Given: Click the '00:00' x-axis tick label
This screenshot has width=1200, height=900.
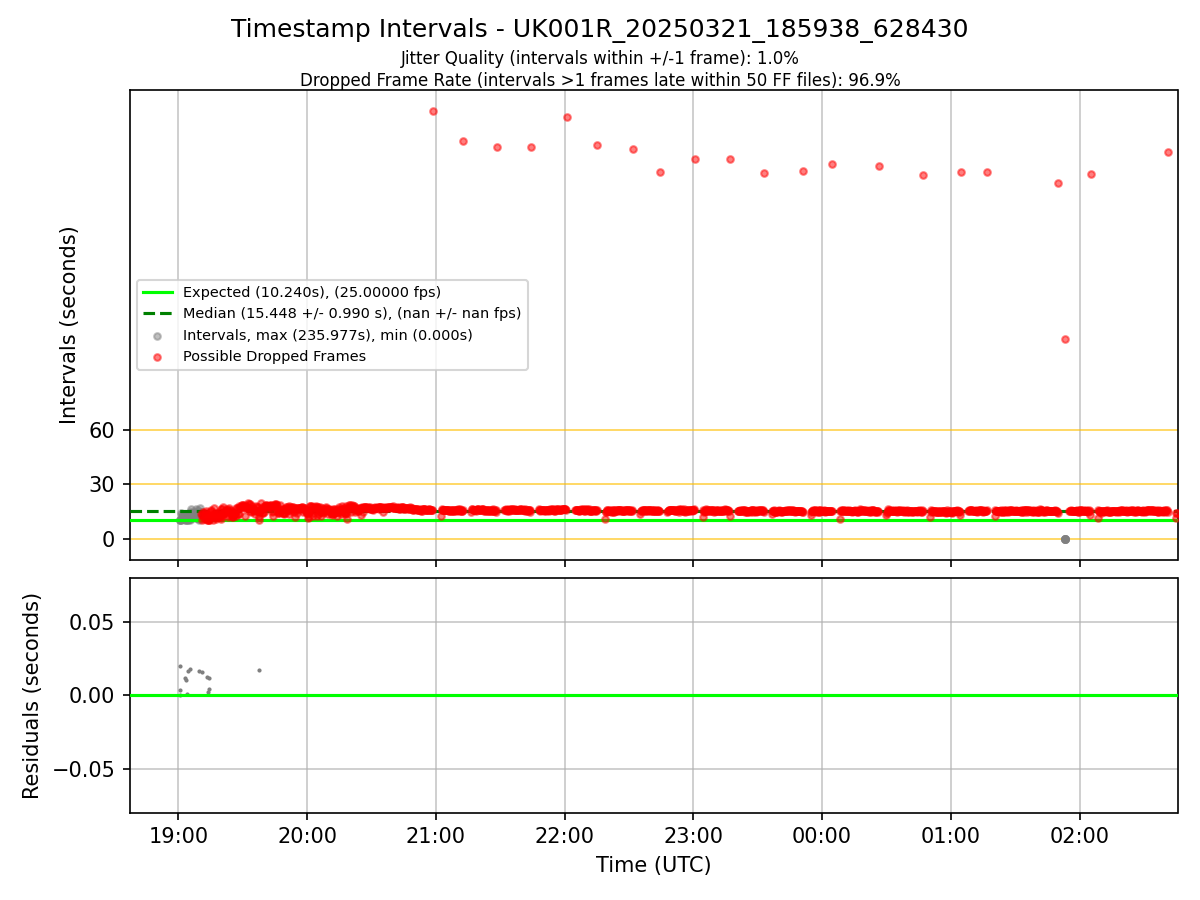Looking at the screenshot, I should [822, 836].
